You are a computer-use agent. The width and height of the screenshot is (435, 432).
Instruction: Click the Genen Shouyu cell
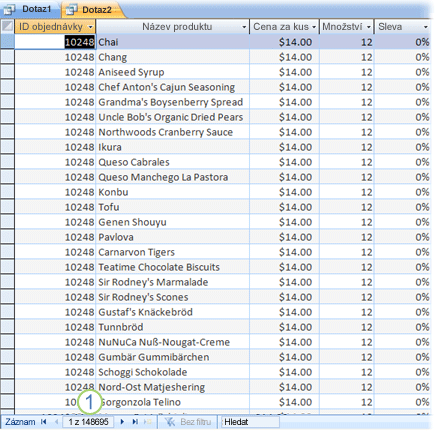173,222
